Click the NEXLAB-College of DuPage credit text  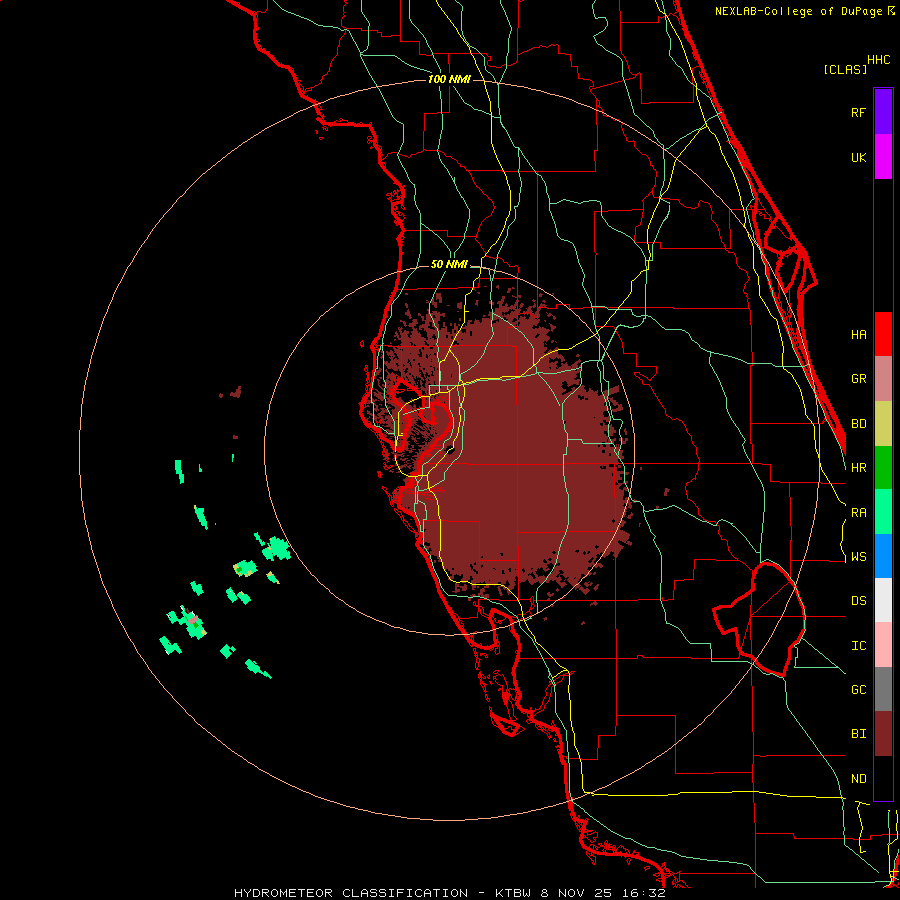805,11
